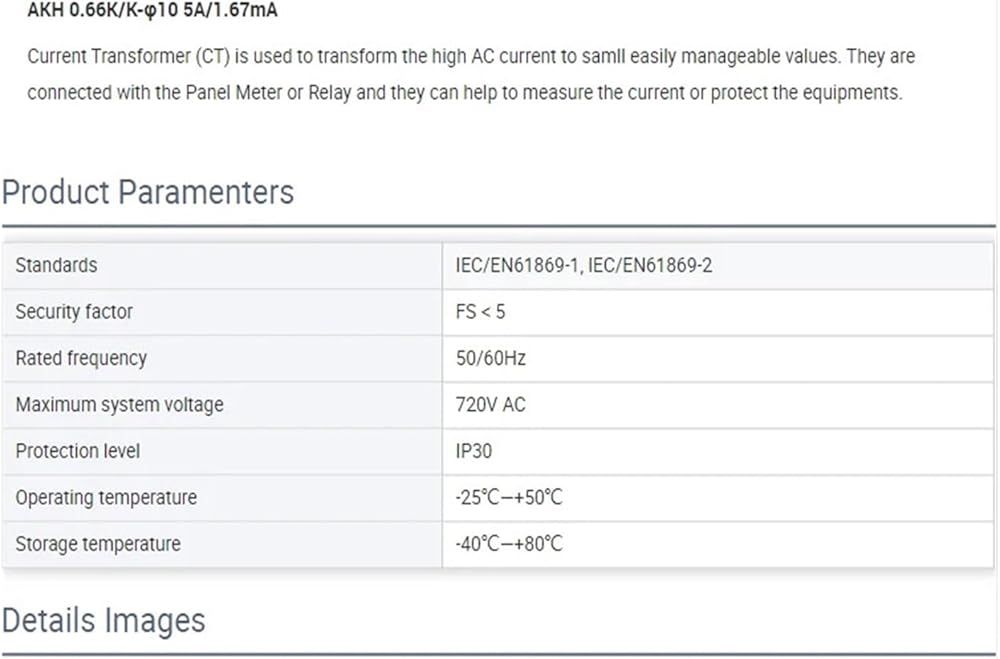Select the 50/60Hz value cell

(490, 358)
